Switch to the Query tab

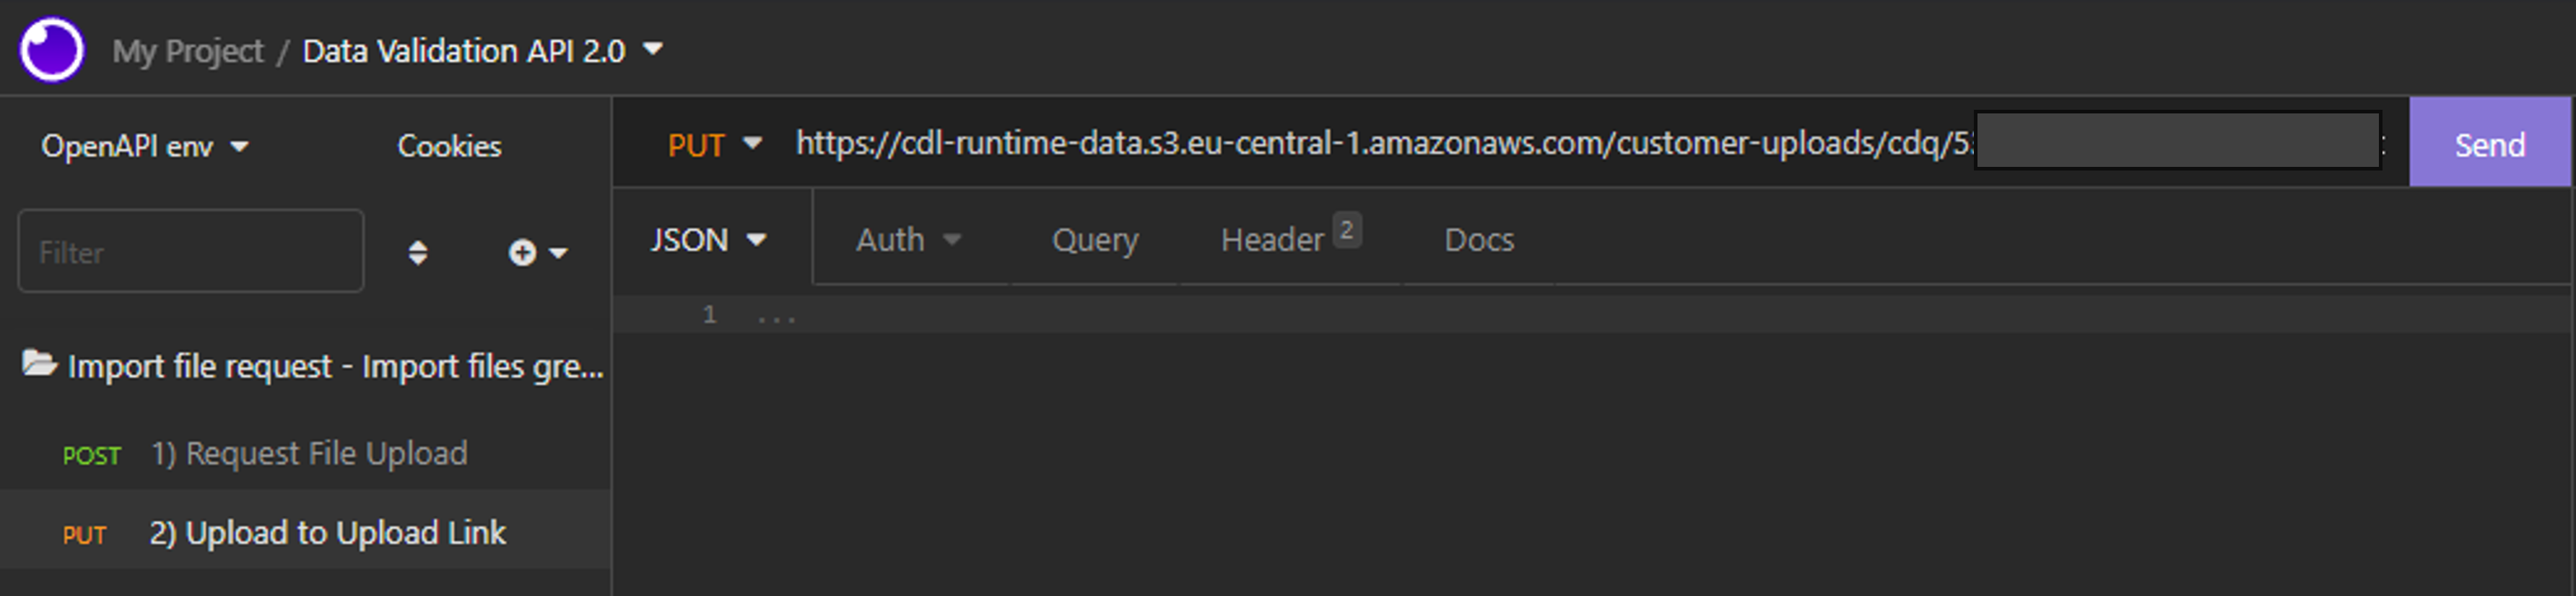click(1095, 240)
